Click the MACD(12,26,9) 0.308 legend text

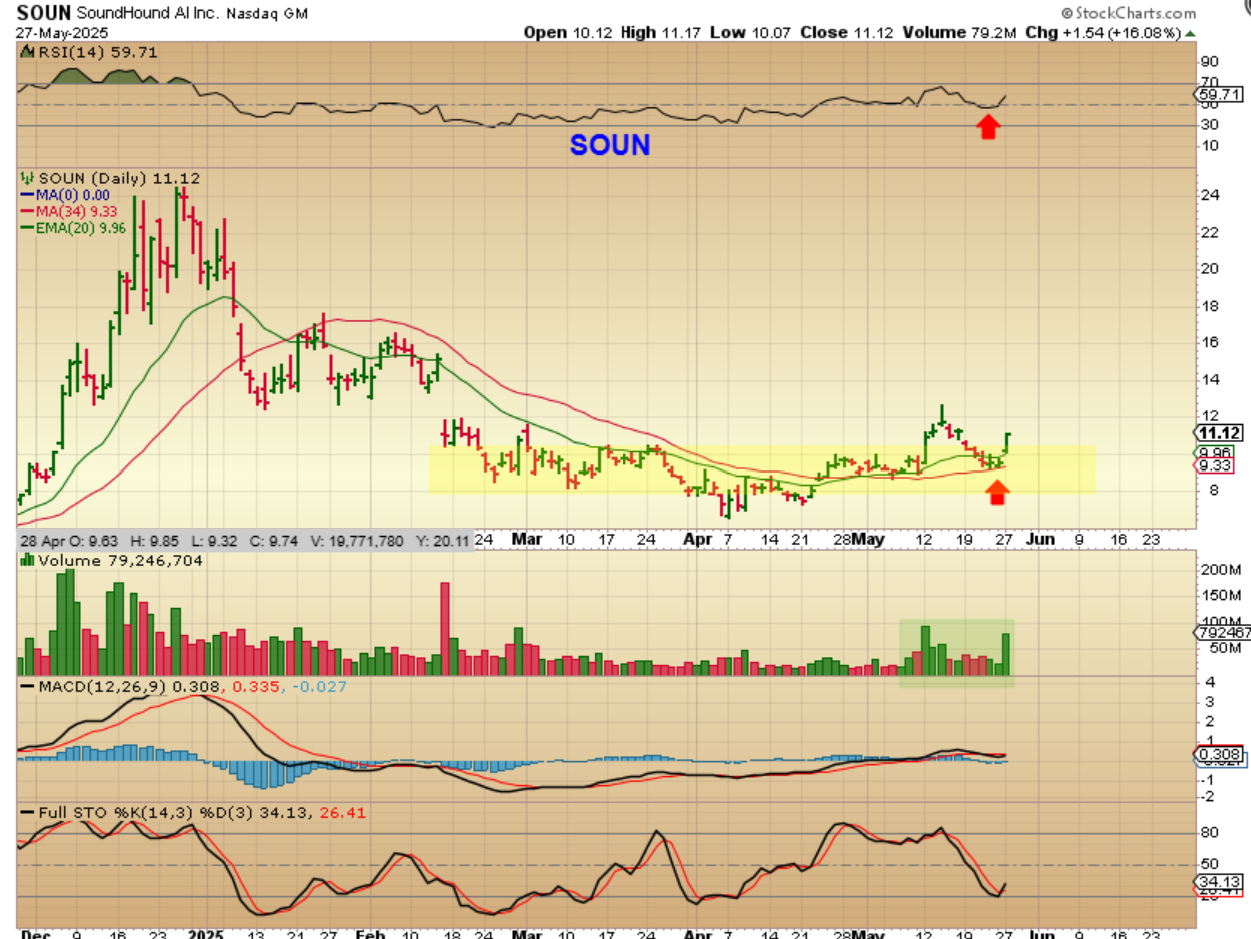[x=127, y=688]
